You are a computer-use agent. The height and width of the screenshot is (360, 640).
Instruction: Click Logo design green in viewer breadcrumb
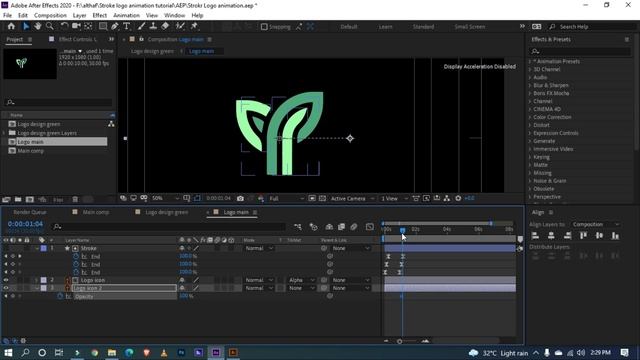[x=152, y=51]
